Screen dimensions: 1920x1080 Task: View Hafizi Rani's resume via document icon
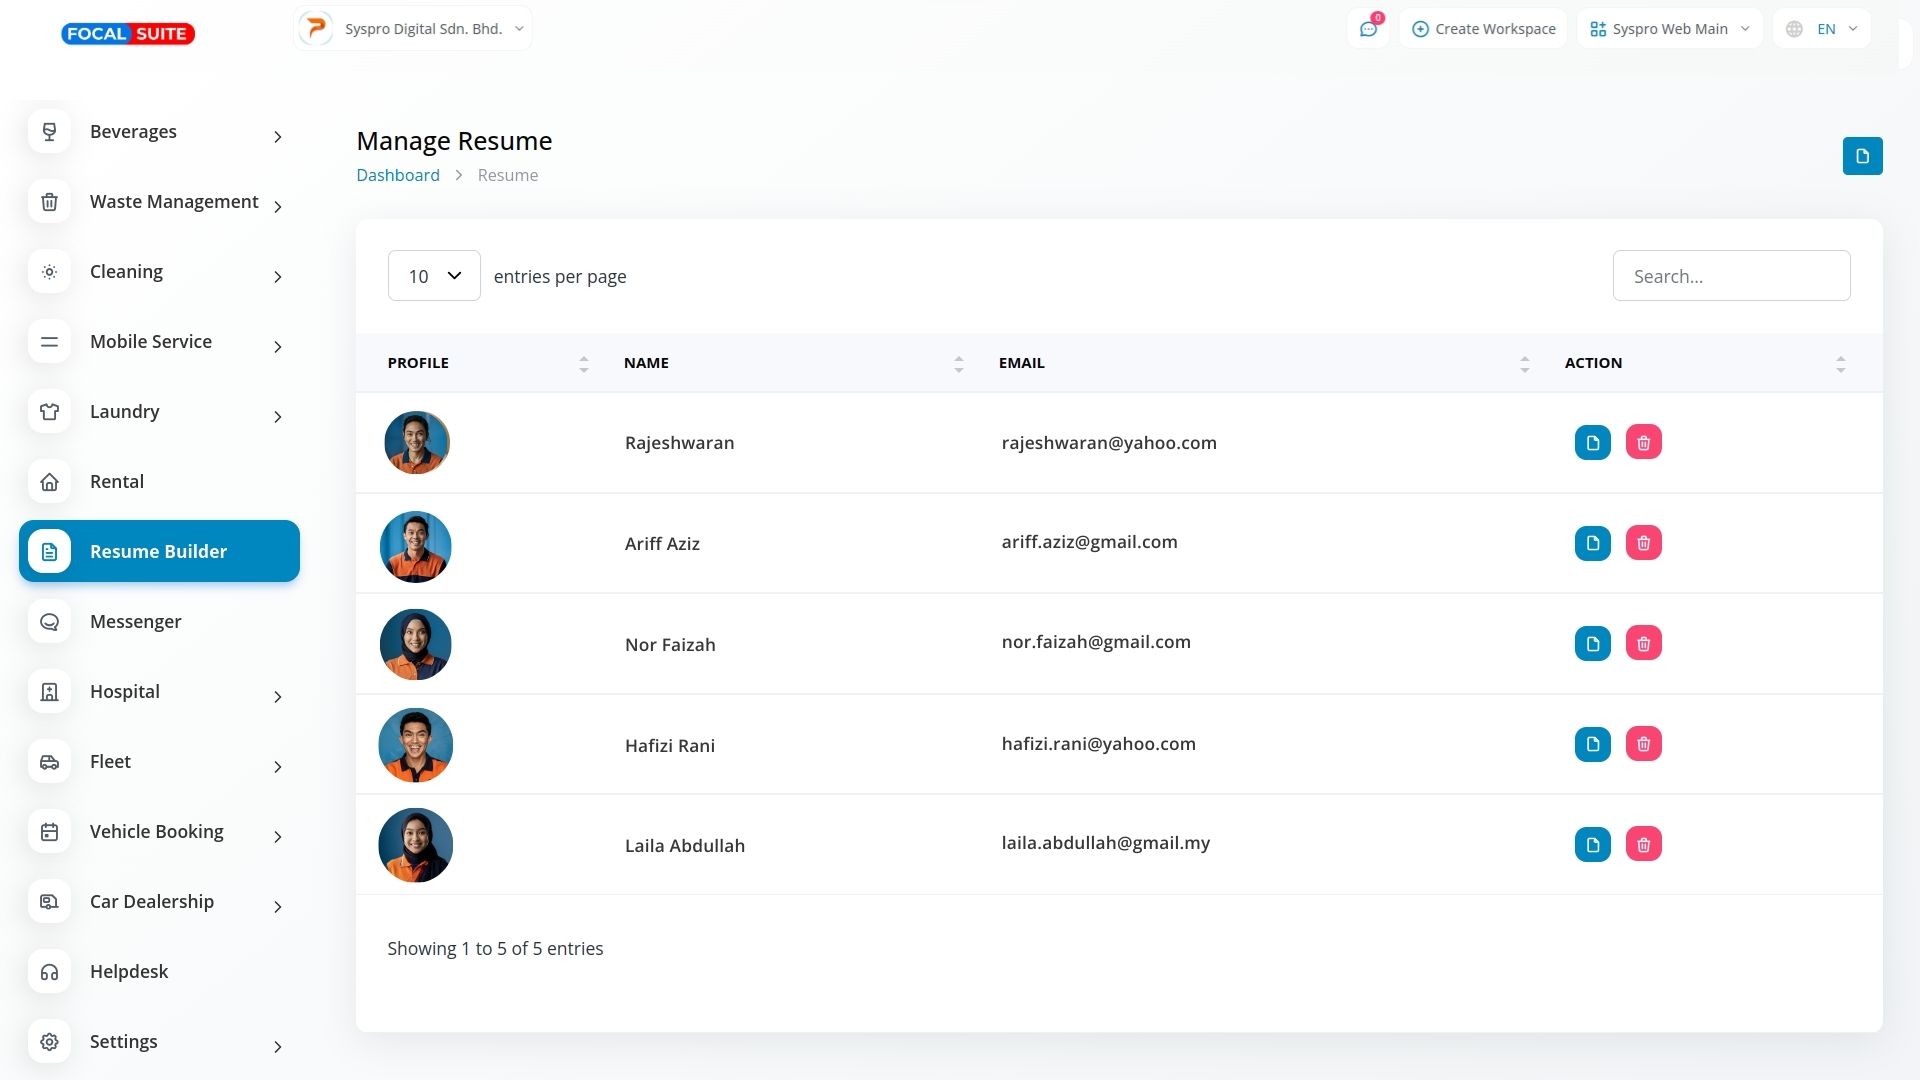click(1592, 744)
